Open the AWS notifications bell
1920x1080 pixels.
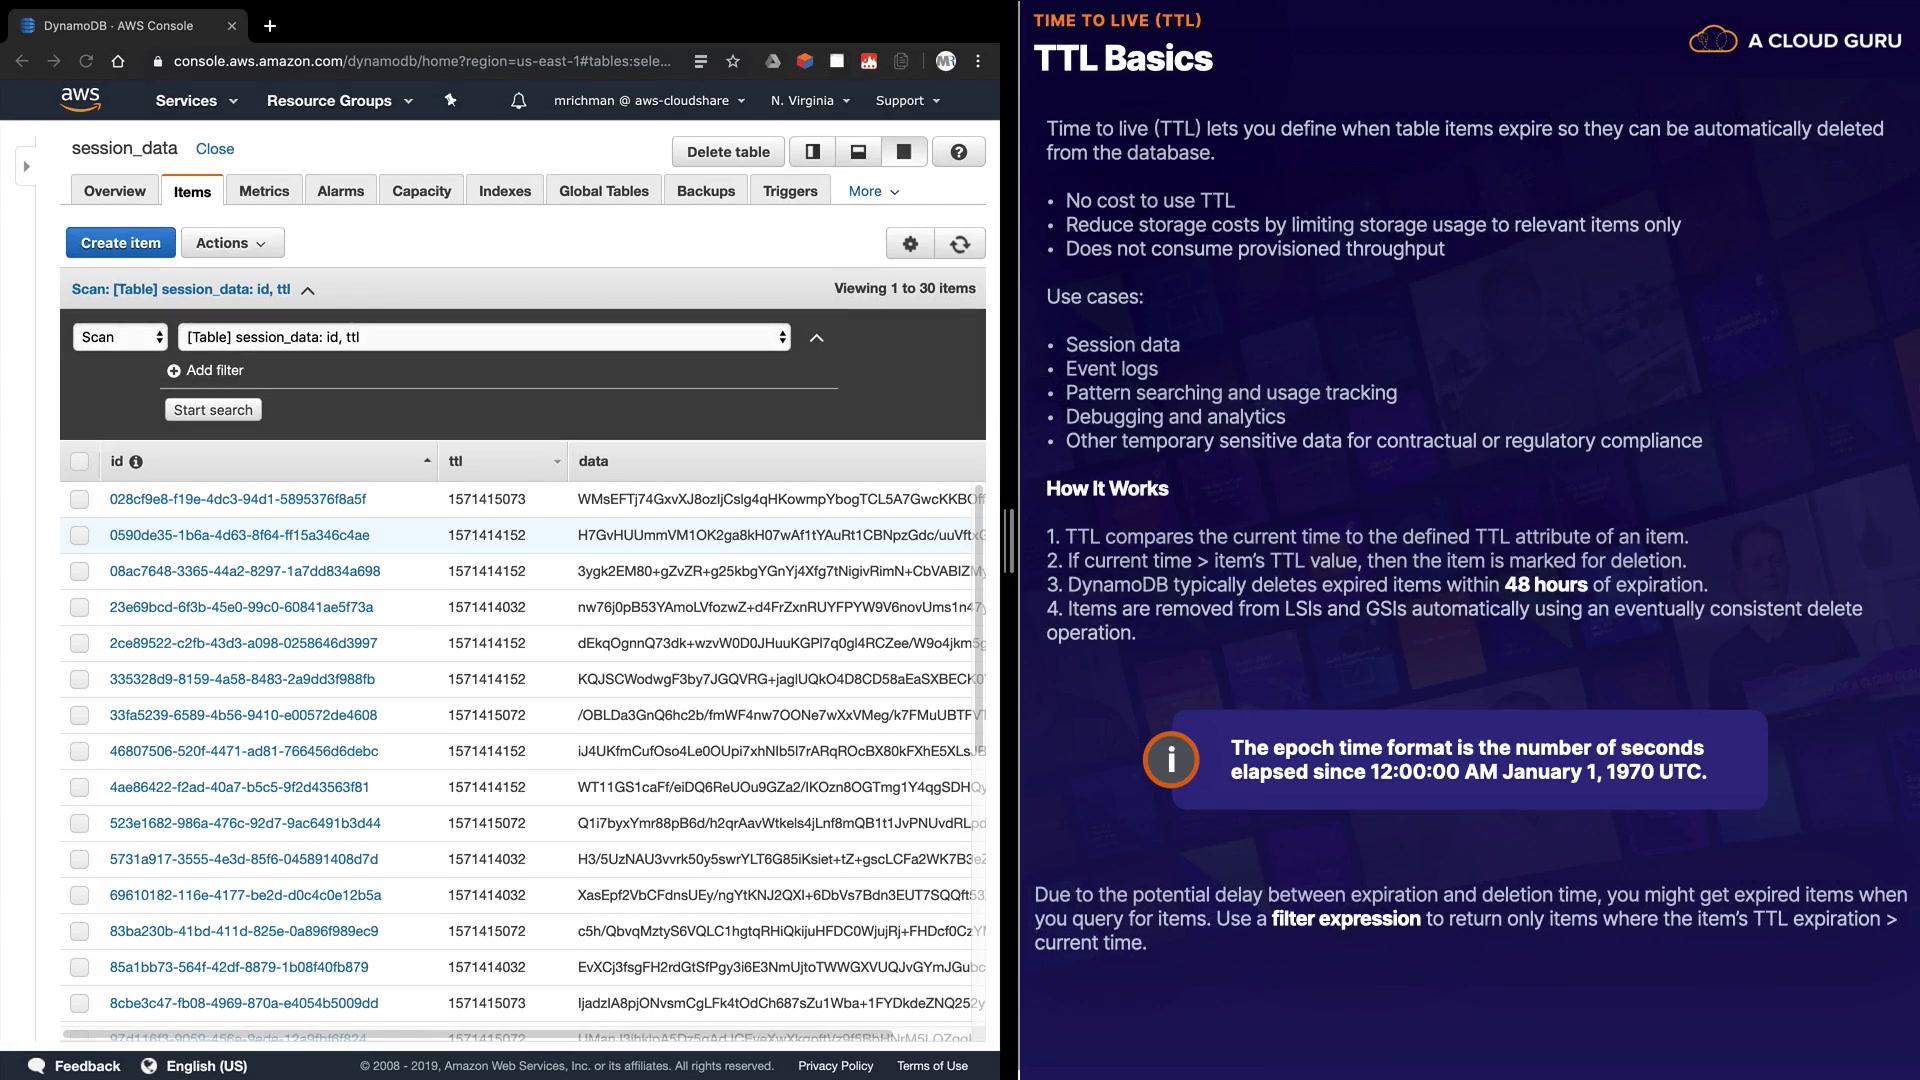coord(518,101)
